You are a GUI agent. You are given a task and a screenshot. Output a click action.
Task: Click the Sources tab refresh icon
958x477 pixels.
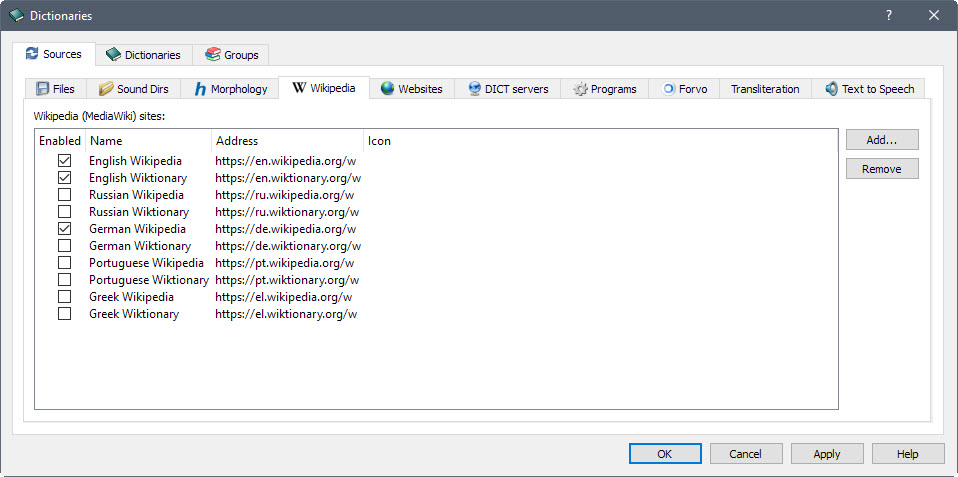coord(32,54)
